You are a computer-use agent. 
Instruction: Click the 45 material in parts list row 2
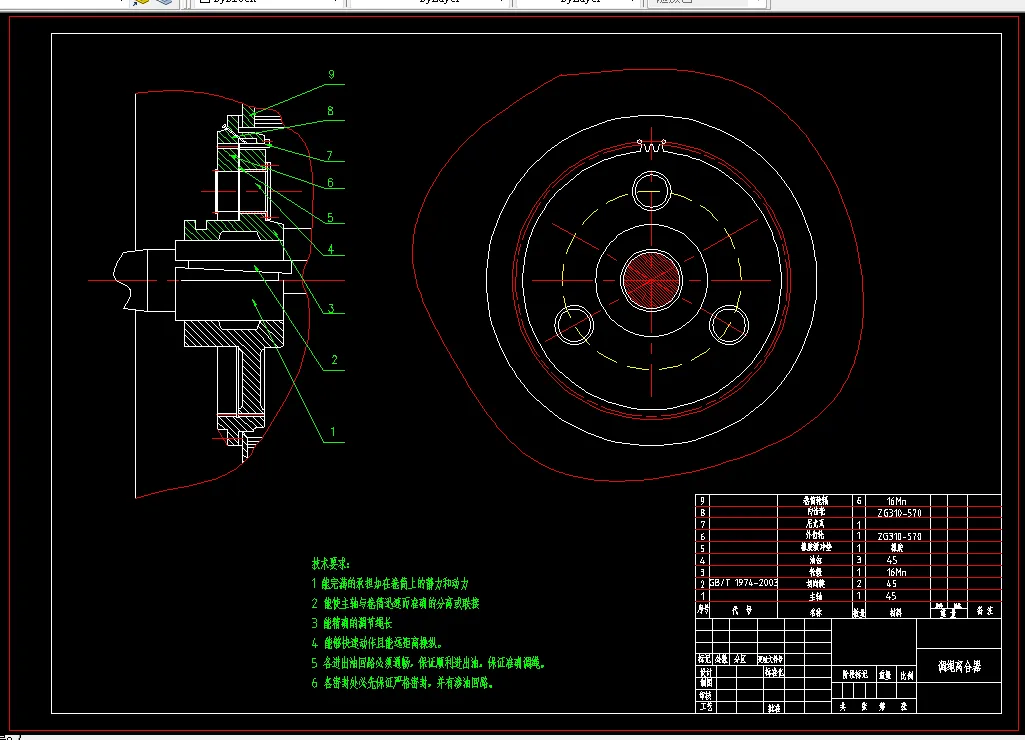point(892,584)
